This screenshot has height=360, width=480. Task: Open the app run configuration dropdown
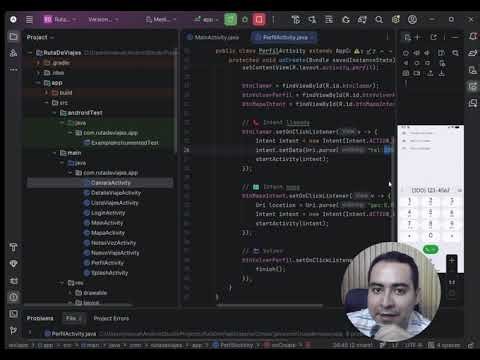[x=207, y=20]
